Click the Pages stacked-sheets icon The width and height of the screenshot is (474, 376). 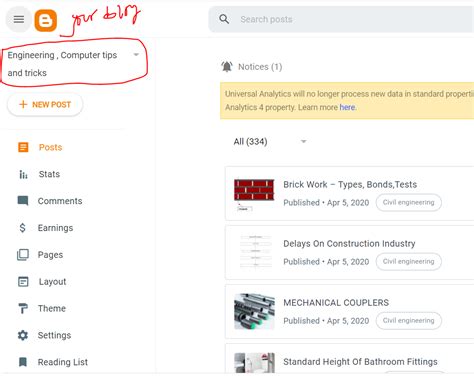point(23,255)
